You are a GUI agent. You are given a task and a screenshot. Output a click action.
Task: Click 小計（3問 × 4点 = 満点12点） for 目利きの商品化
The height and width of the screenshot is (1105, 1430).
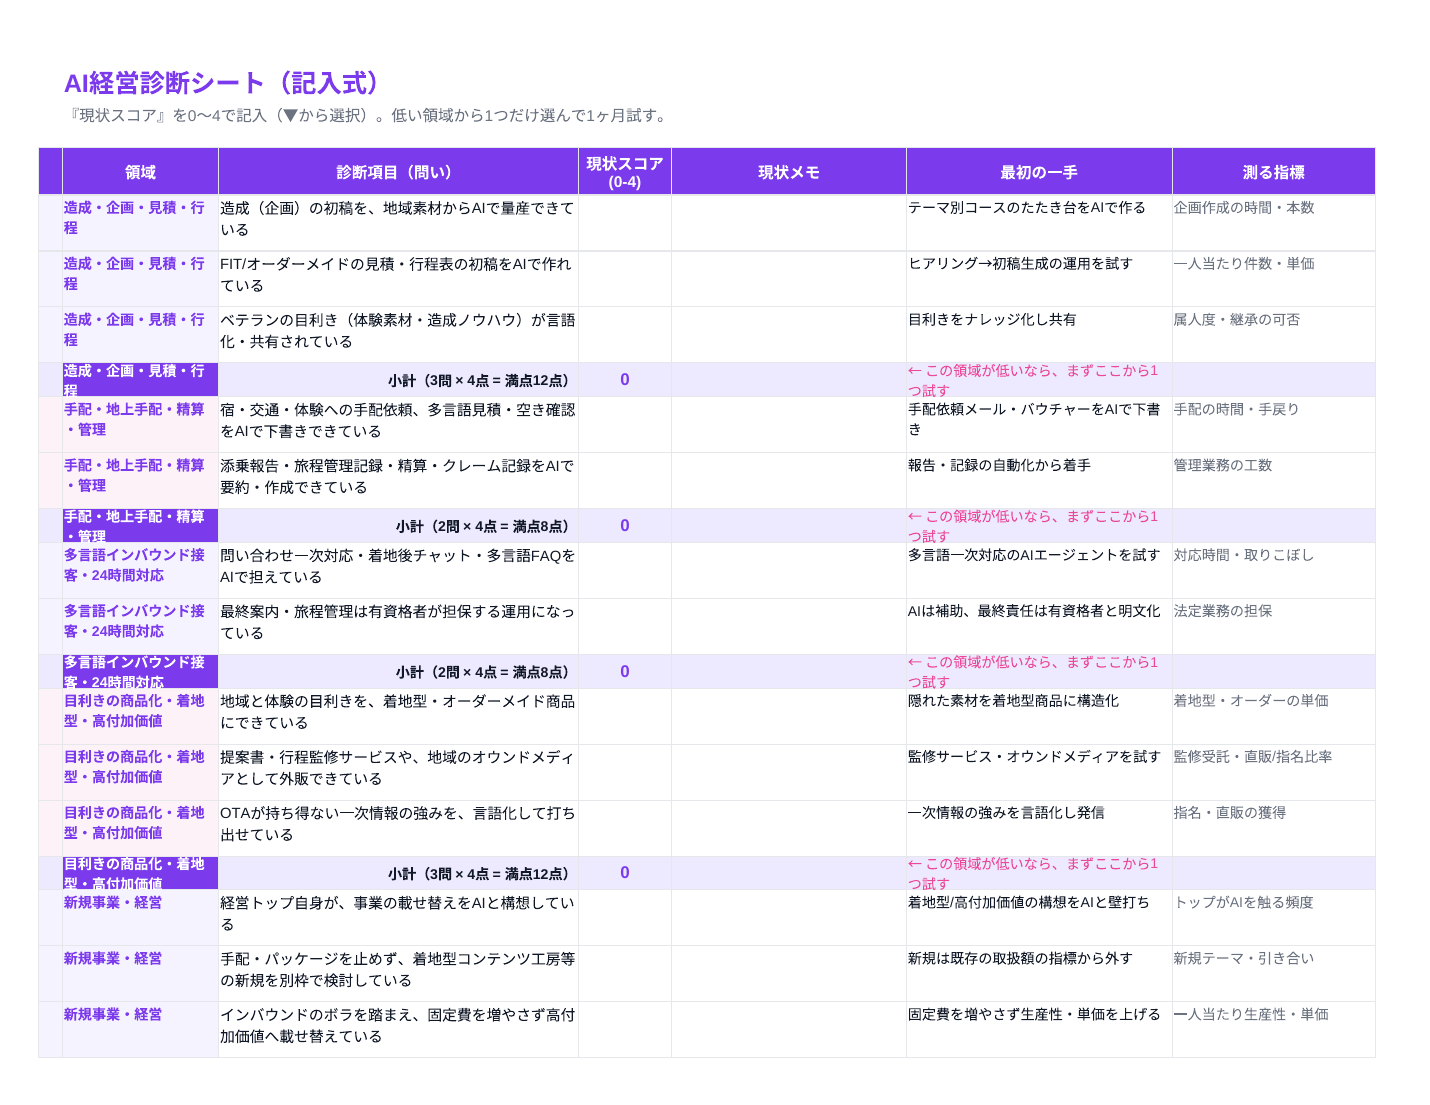pos(482,874)
